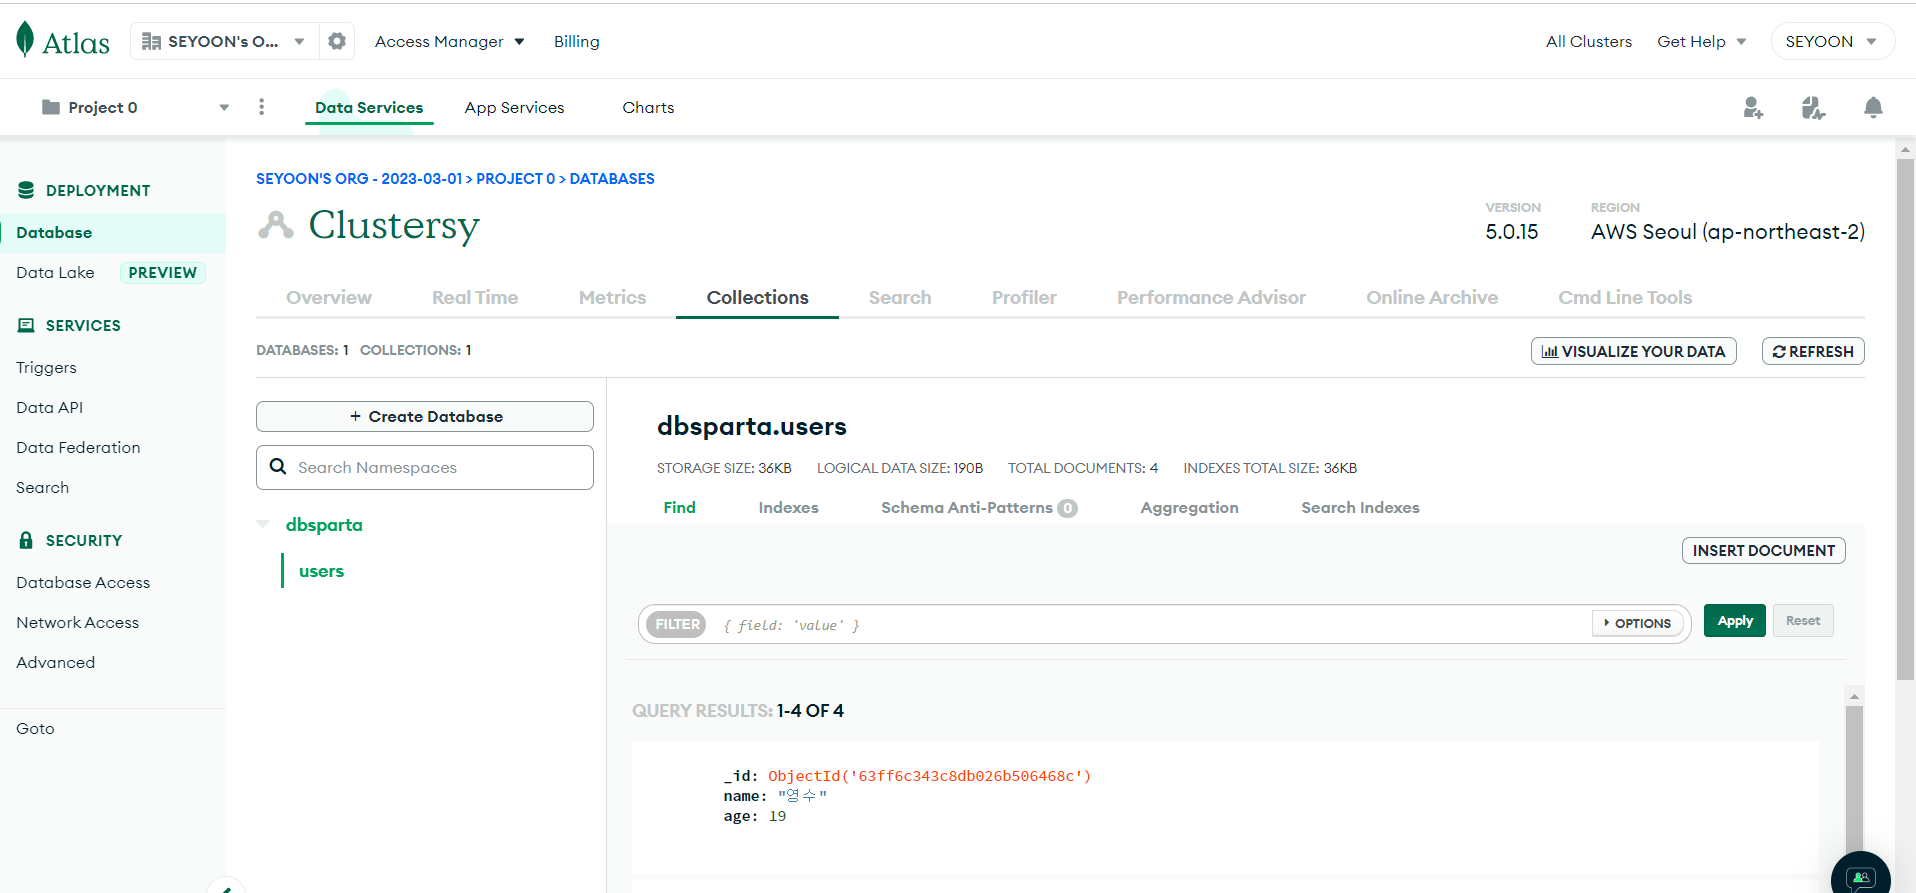This screenshot has height=893, width=1916.
Task: Open the SEYOON's organization dropdown
Action: click(225, 41)
